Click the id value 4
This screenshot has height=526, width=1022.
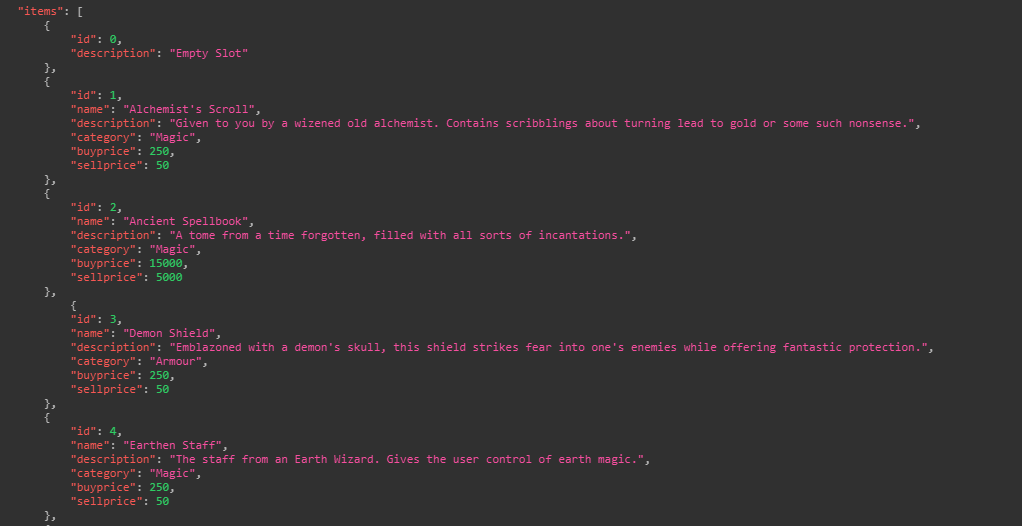[x=113, y=431]
